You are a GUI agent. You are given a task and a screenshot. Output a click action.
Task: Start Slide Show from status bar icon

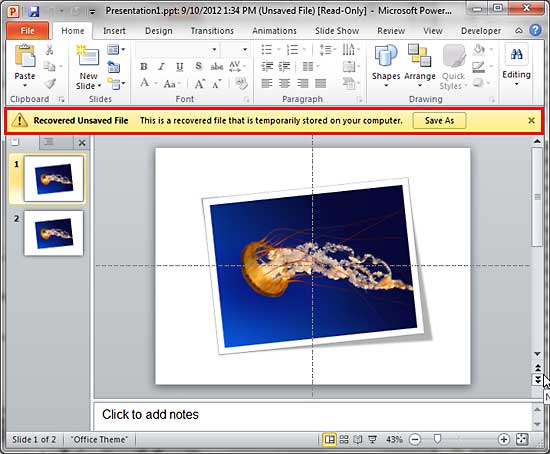[373, 439]
